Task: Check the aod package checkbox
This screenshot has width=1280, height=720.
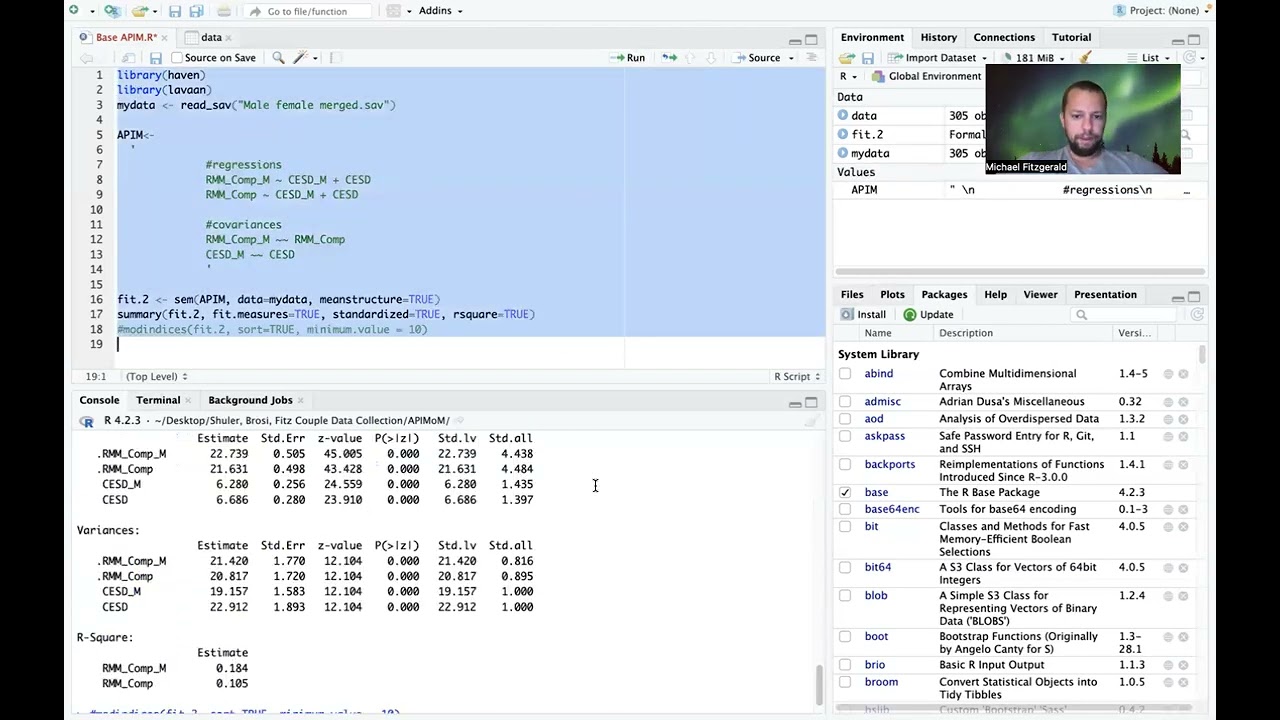Action: point(845,419)
